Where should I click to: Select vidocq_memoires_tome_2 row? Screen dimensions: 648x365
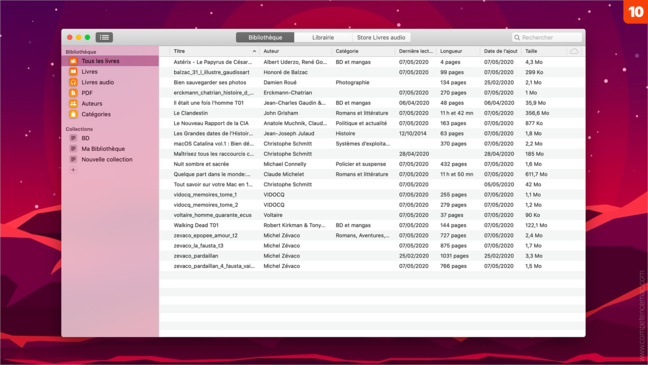coord(372,205)
